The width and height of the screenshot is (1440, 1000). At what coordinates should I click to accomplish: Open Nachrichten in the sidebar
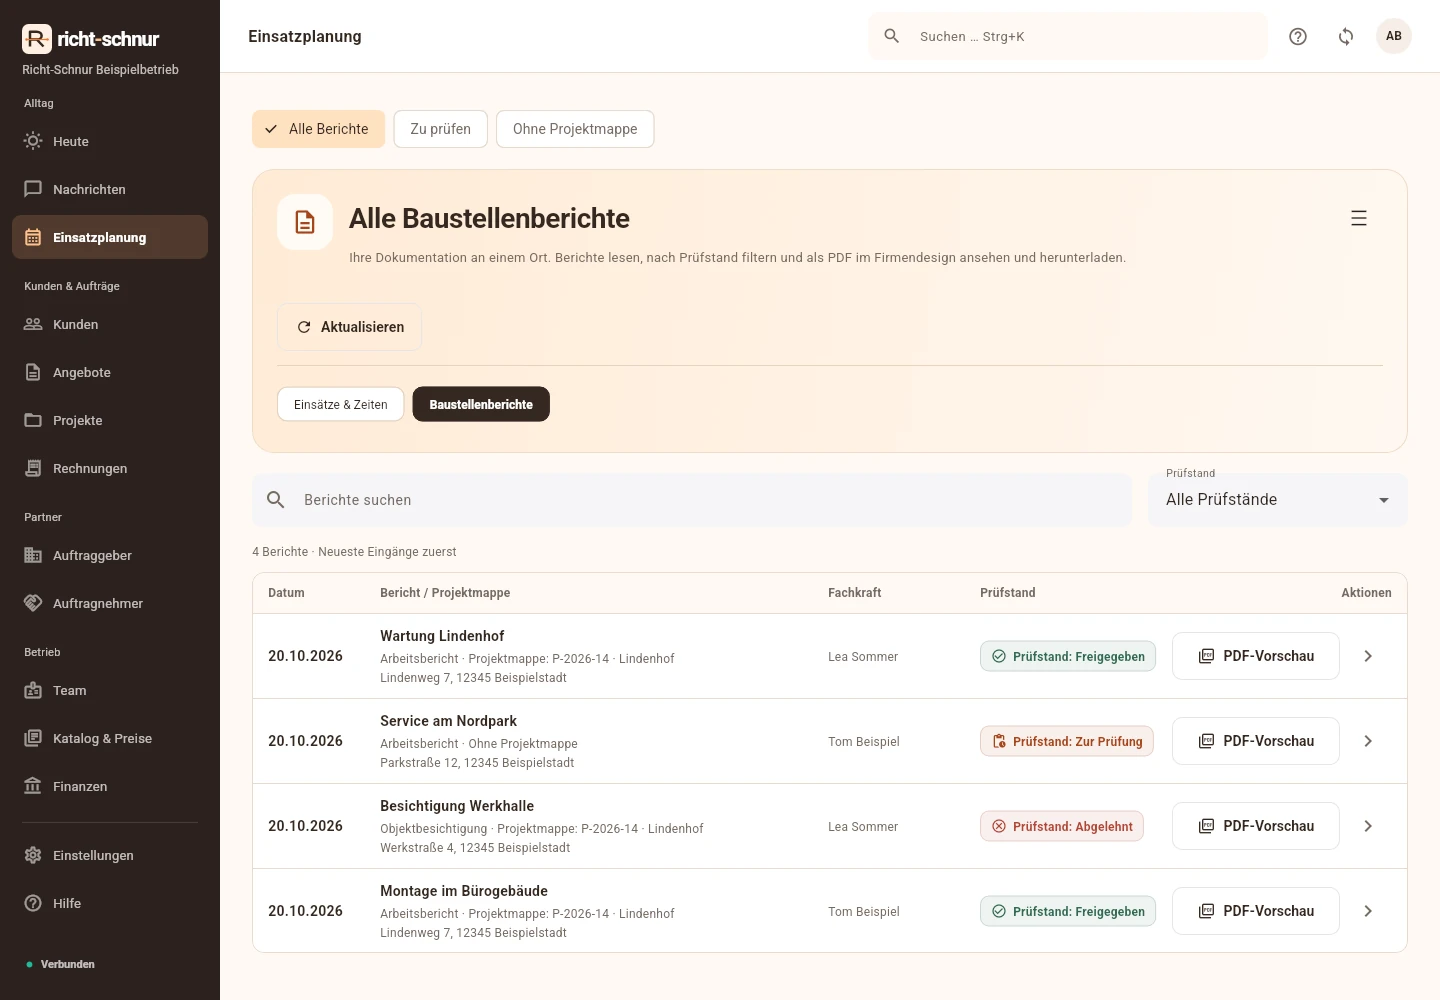coord(110,189)
